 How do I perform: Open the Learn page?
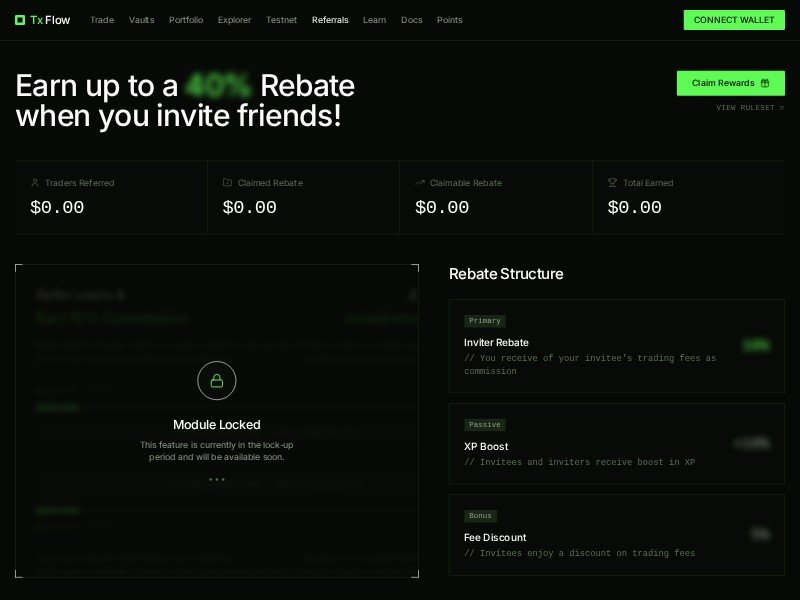(375, 20)
